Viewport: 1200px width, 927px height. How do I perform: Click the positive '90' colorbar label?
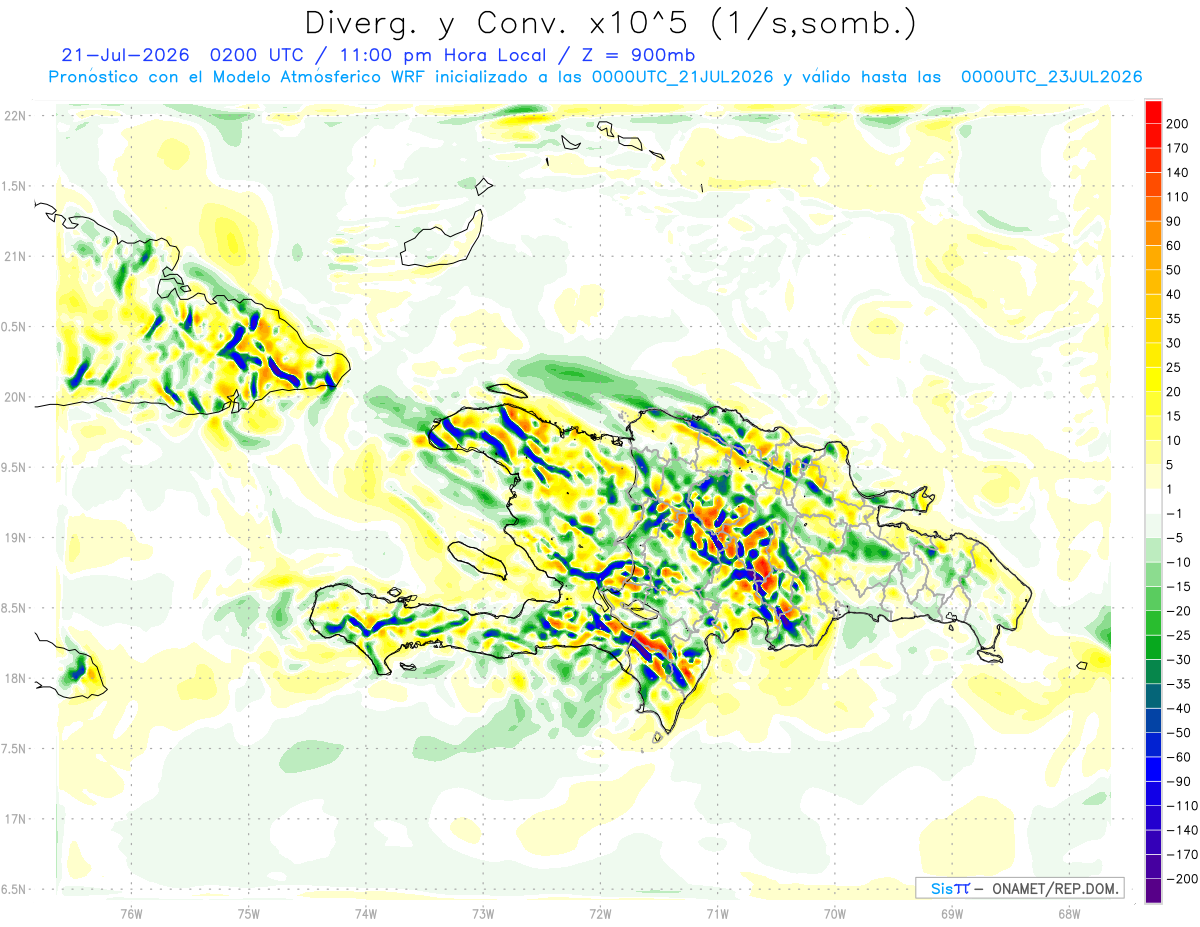pyautogui.click(x=1176, y=221)
